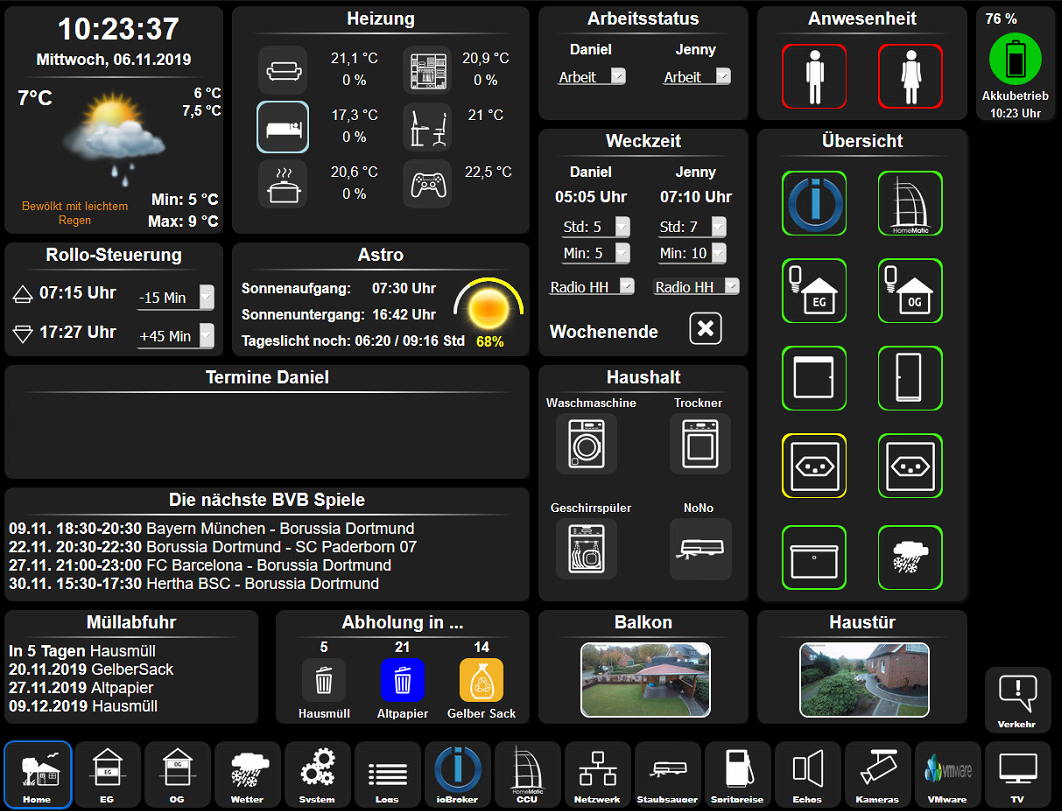Open the bookshelf room heating icon

coord(427,70)
